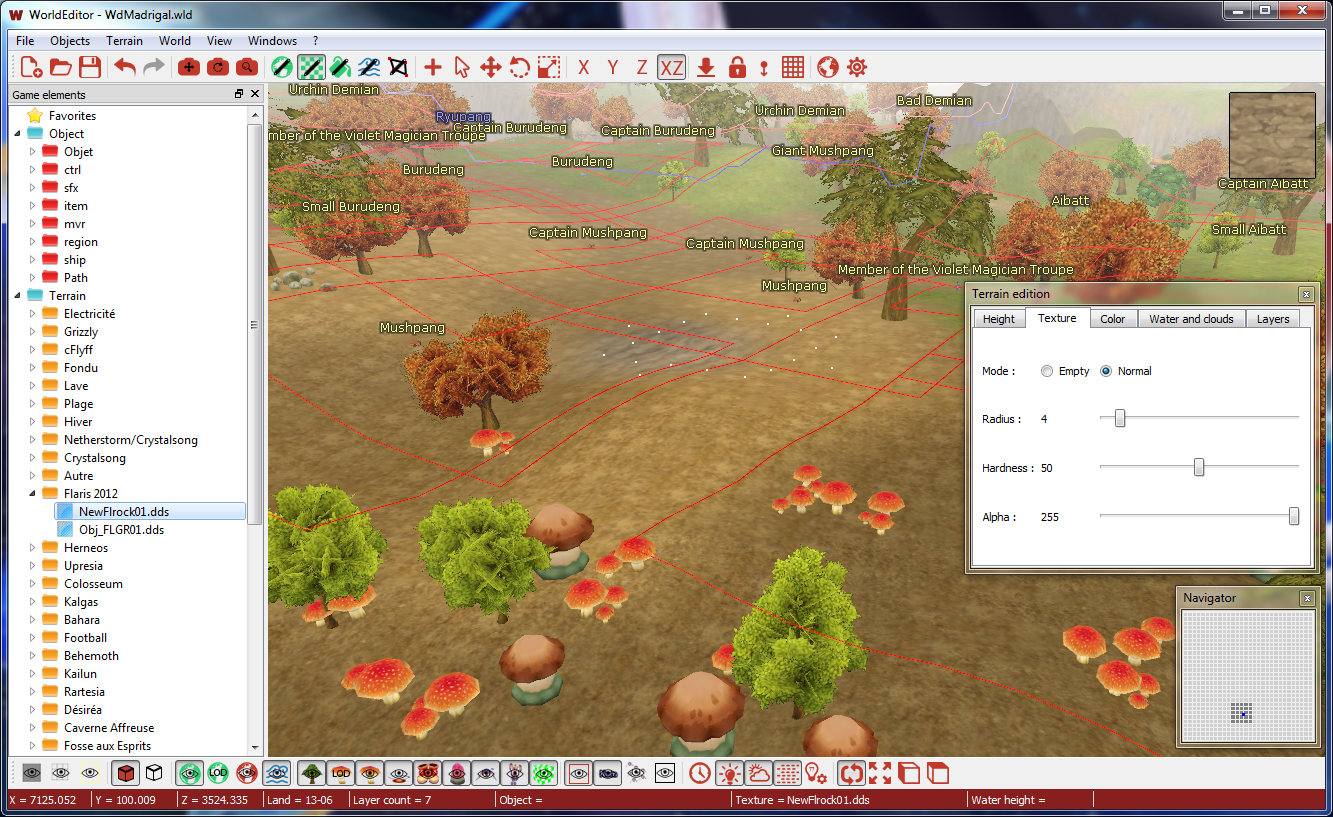
Task: Click the red padlock icon
Action: coord(737,67)
